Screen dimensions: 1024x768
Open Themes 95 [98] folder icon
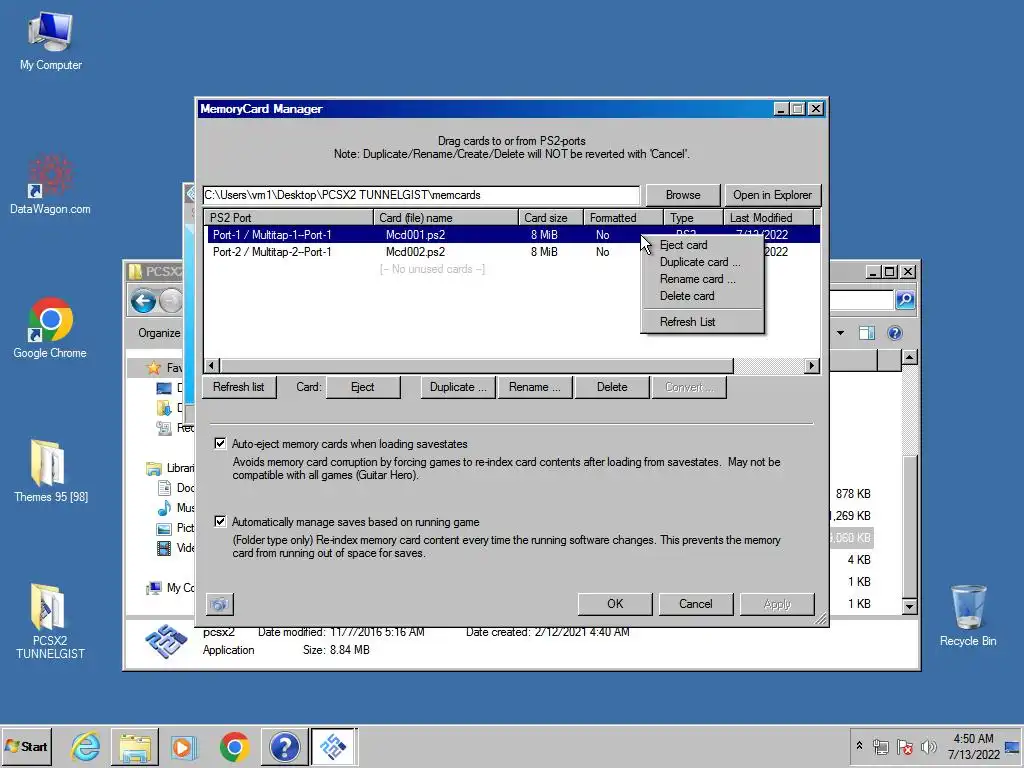pos(50,472)
